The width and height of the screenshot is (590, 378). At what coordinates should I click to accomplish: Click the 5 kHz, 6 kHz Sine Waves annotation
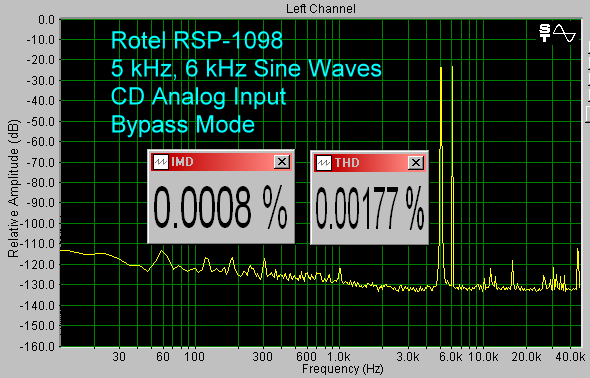point(246,68)
